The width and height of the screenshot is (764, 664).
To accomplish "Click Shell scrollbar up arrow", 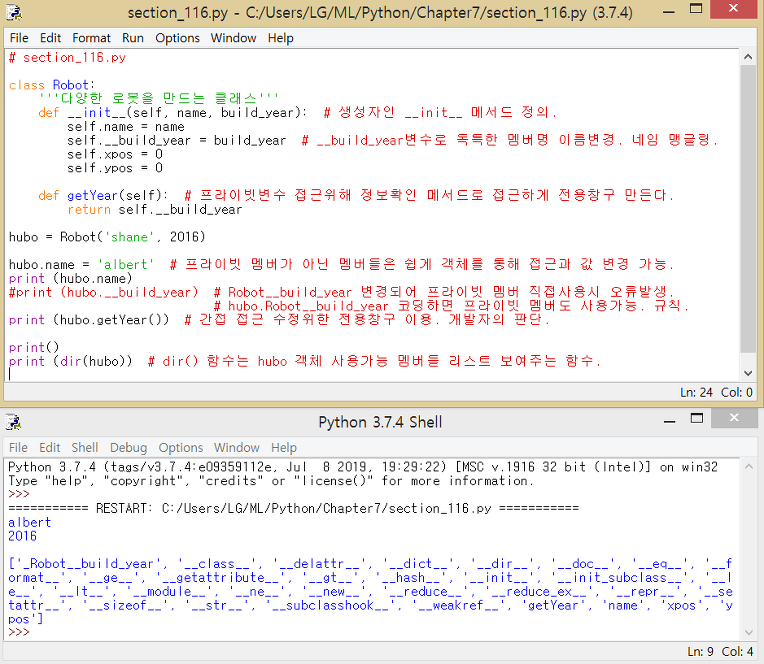I will click(749, 467).
